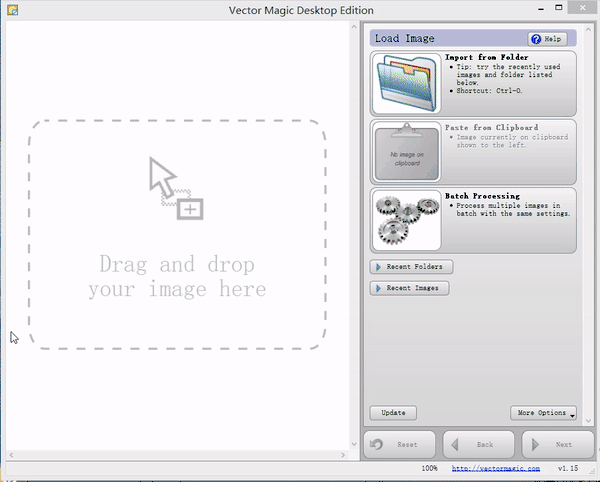Click the right panel scrollbar down arrow
The height and width of the screenshot is (482, 600).
click(x=588, y=421)
